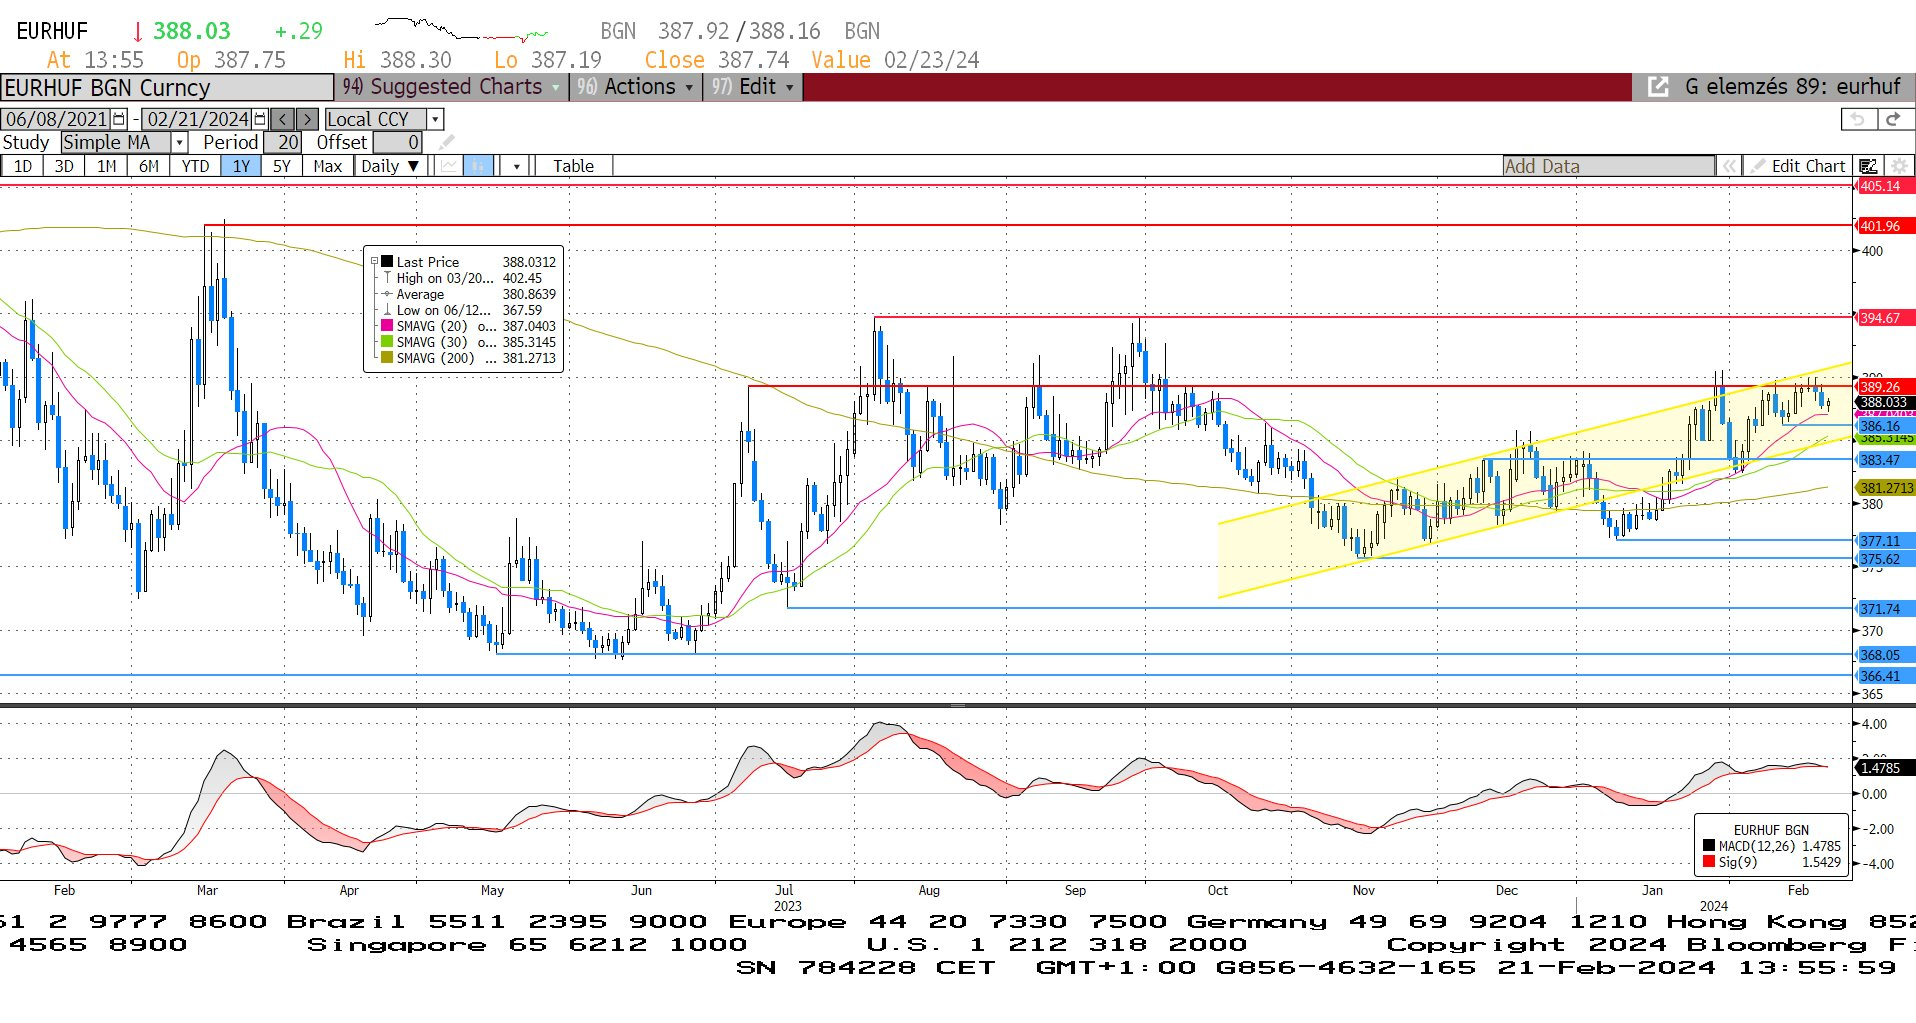Image resolution: width=1916 pixels, height=1023 pixels.
Task: Click the 394.67 price level label
Action: pyautogui.click(x=1884, y=318)
